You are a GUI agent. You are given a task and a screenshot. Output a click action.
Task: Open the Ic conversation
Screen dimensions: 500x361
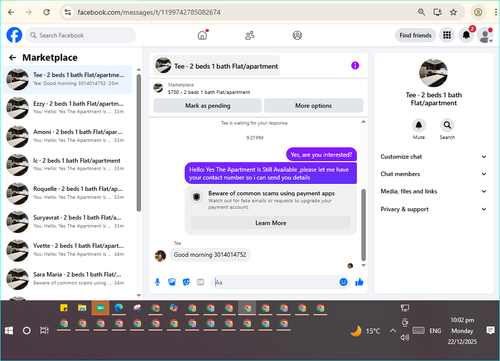click(68, 165)
